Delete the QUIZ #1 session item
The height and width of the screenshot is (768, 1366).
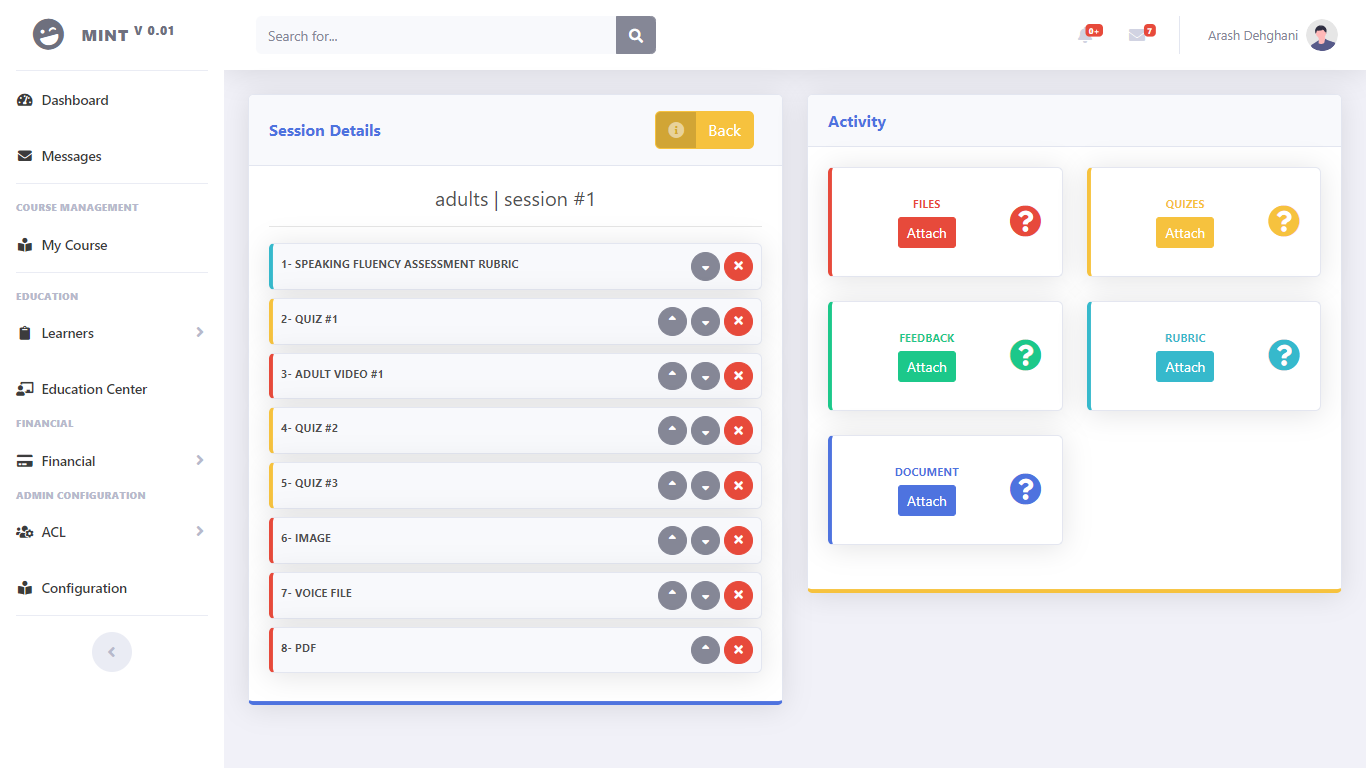pos(738,321)
